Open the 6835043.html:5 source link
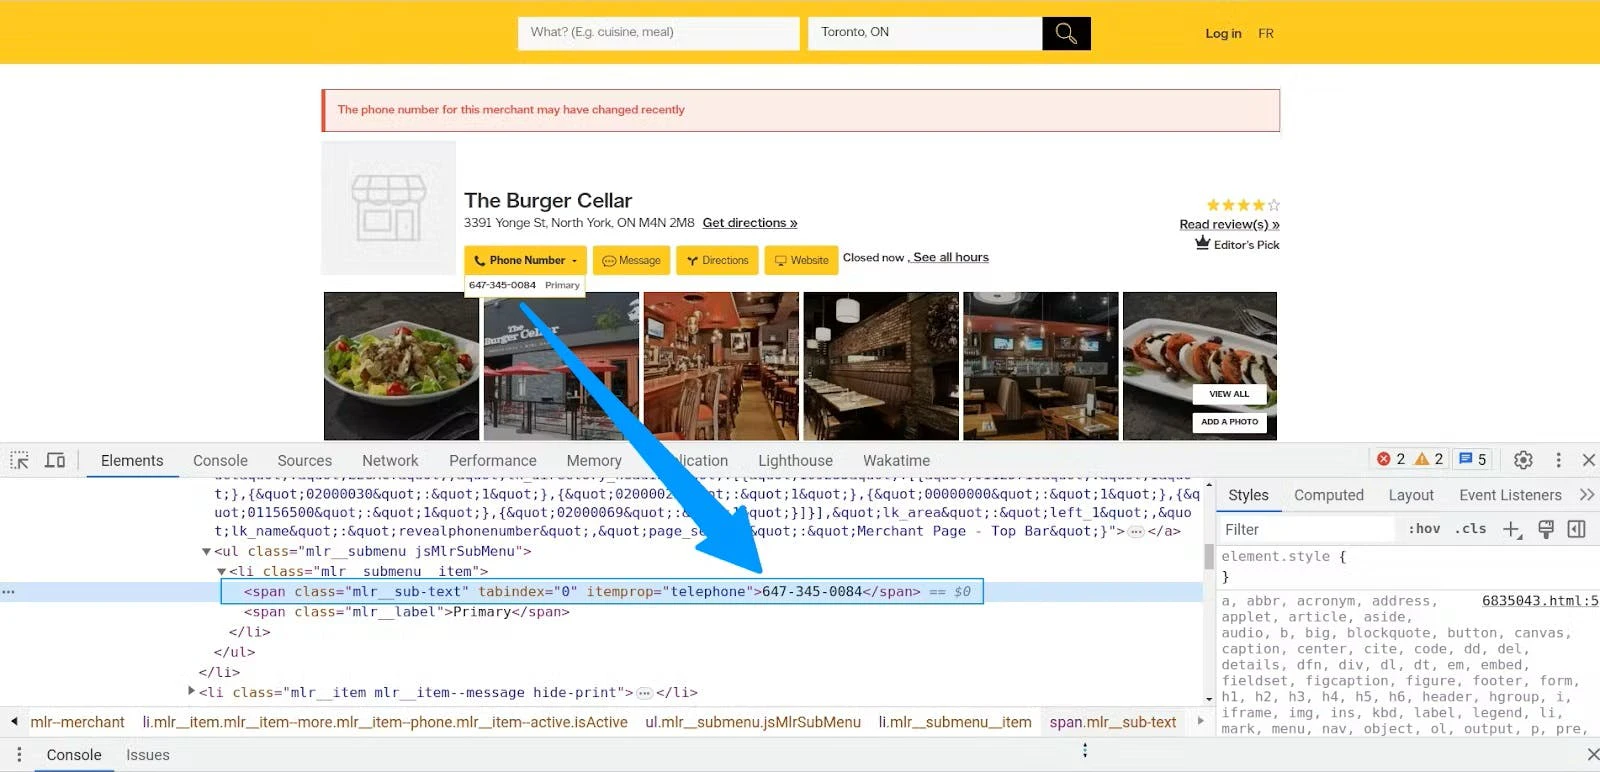This screenshot has height=772, width=1600. 1540,601
